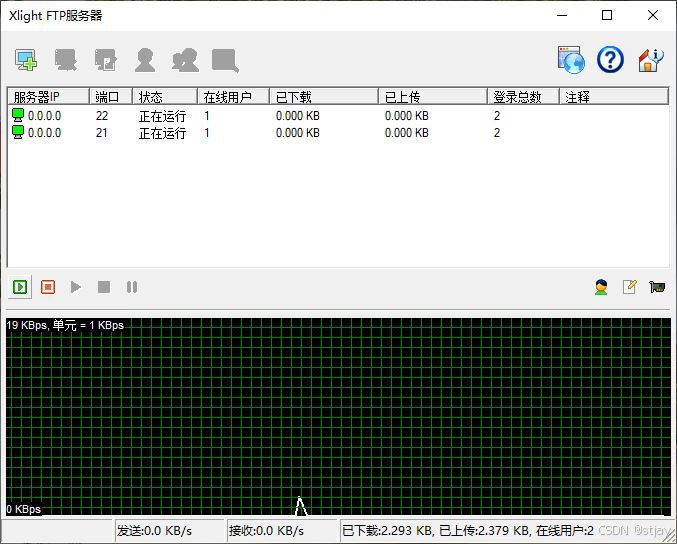Click the 注释 column header
The width and height of the screenshot is (677, 544).
614,97
